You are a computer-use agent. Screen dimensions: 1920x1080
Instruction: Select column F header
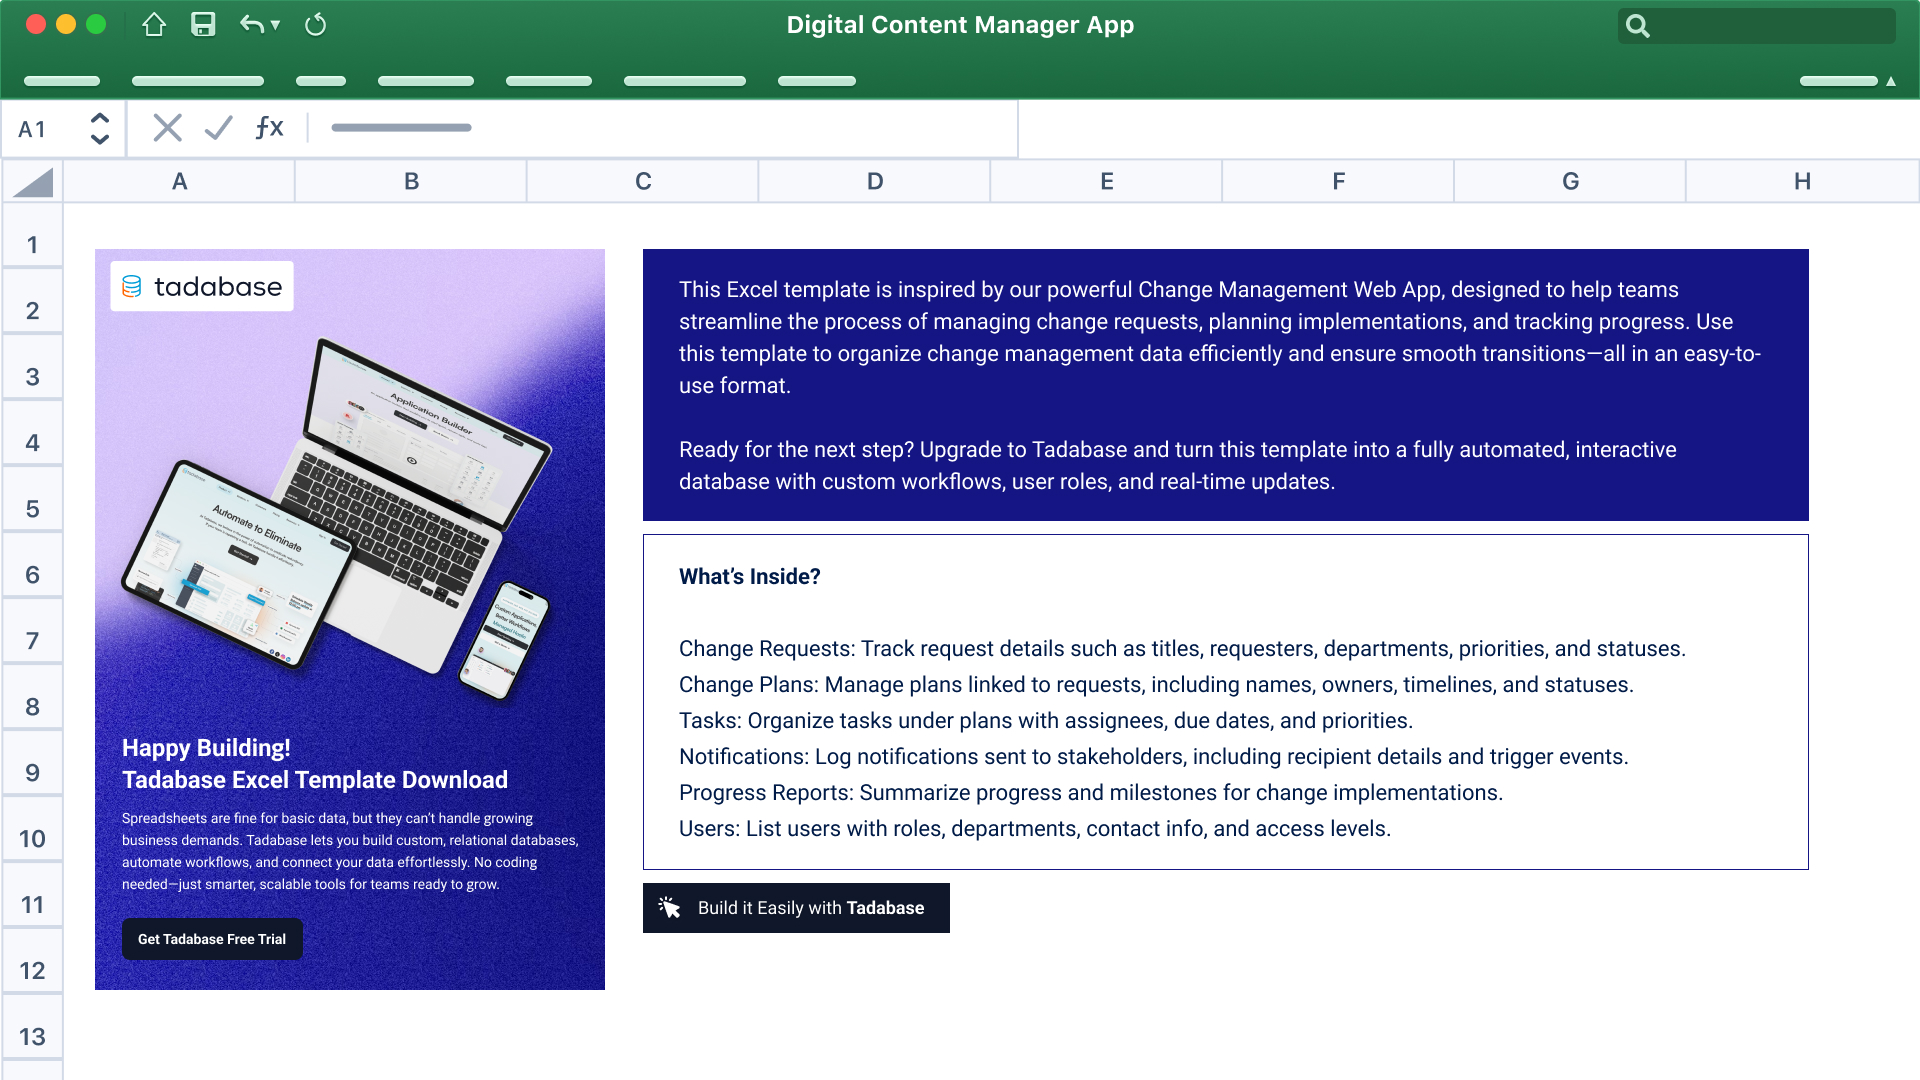pyautogui.click(x=1339, y=182)
